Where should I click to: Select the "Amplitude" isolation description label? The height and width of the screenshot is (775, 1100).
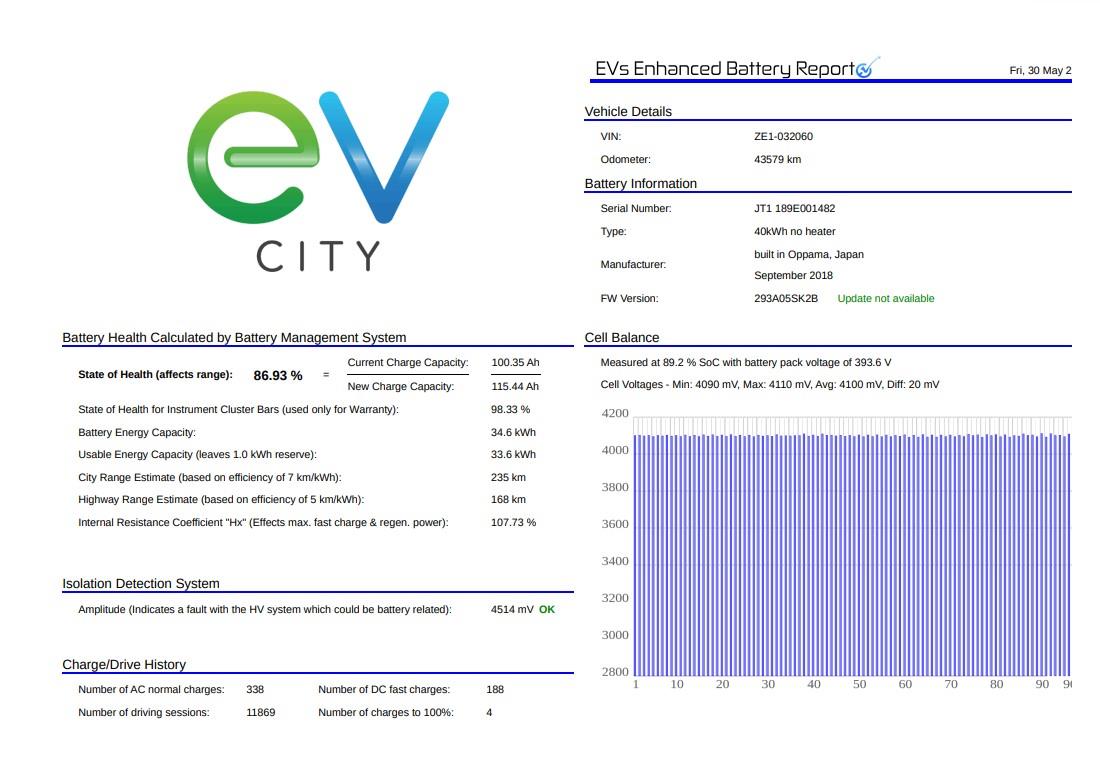pyautogui.click(x=264, y=609)
